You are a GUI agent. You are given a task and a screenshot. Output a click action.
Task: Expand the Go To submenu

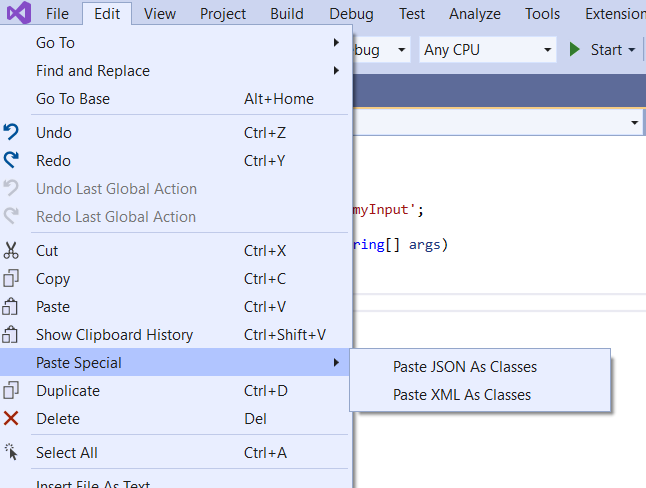pos(176,42)
